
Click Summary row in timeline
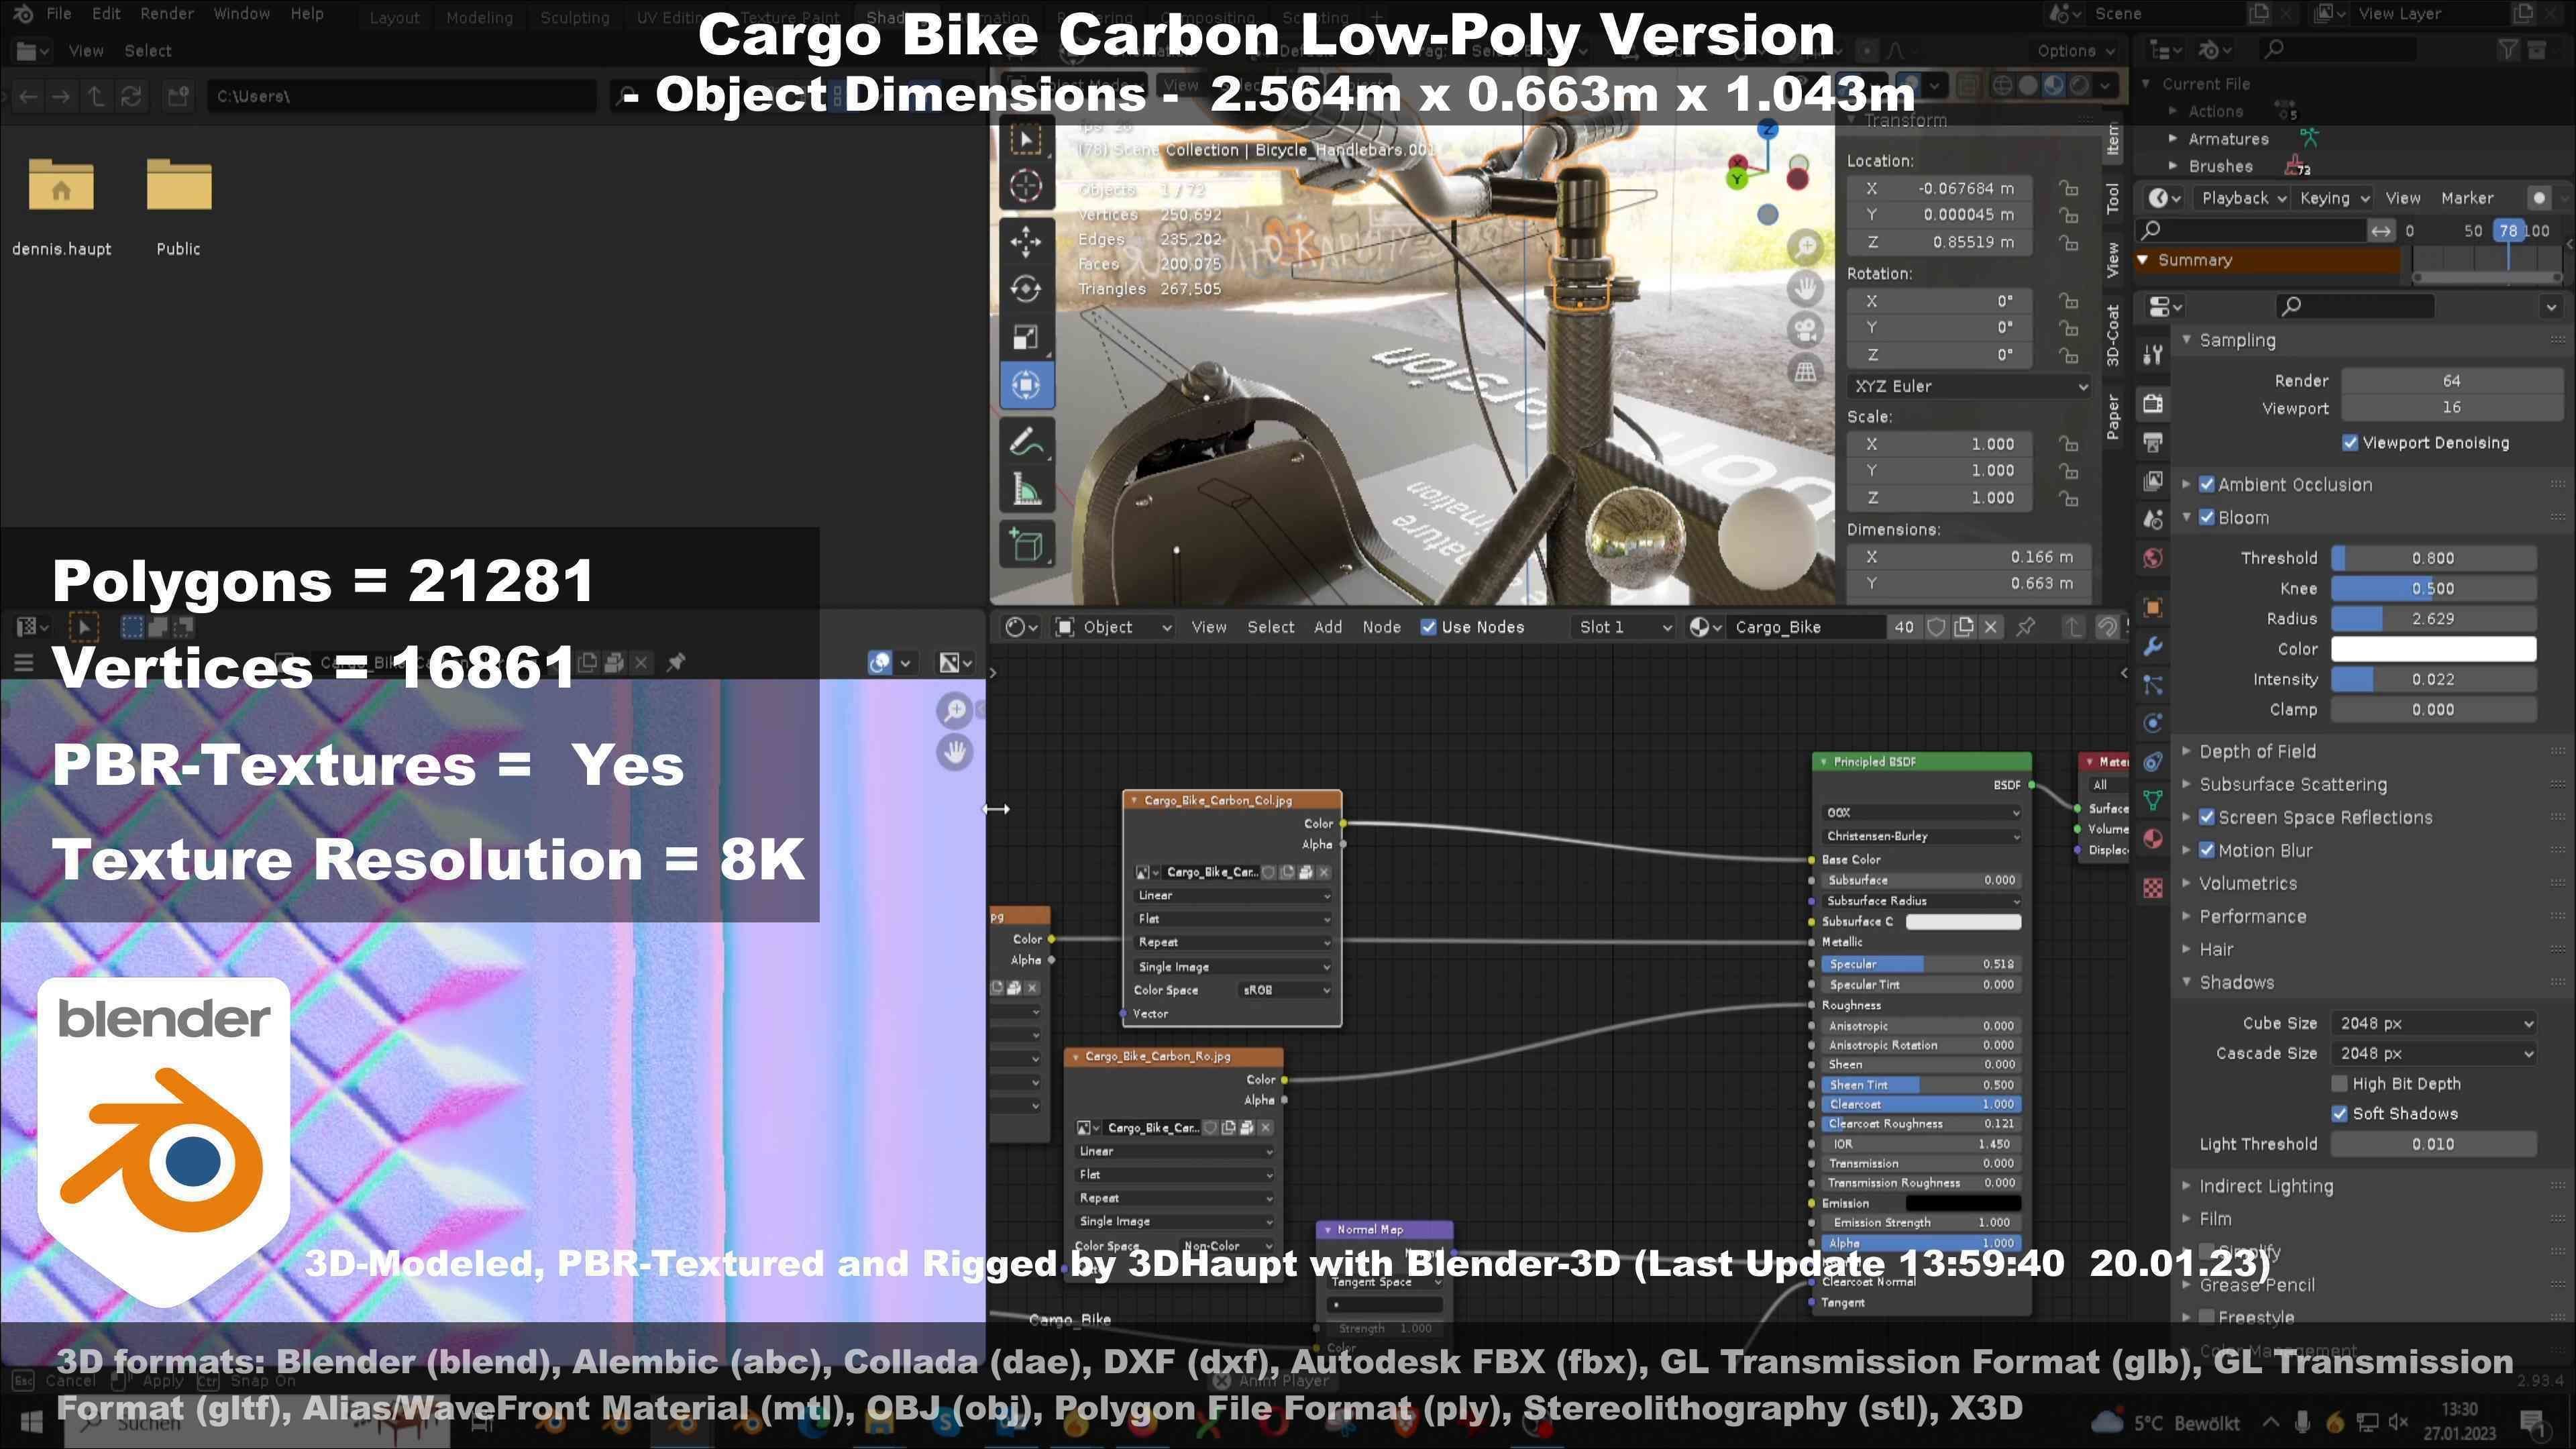click(x=2267, y=260)
